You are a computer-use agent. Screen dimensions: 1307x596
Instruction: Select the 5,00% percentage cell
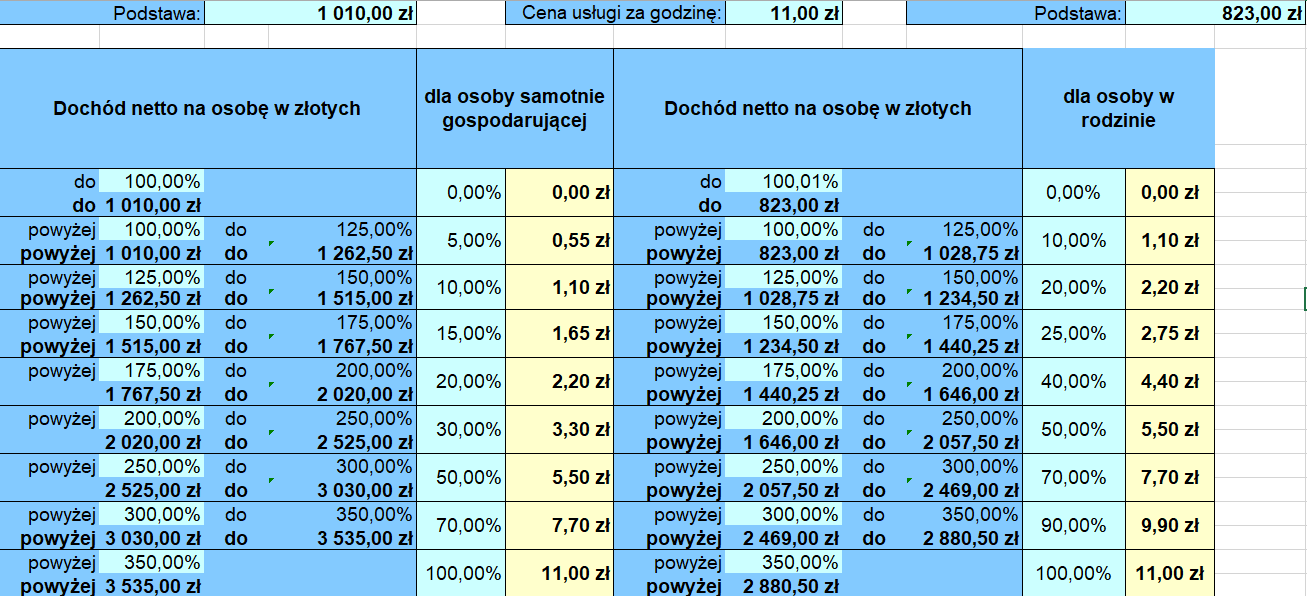click(462, 241)
